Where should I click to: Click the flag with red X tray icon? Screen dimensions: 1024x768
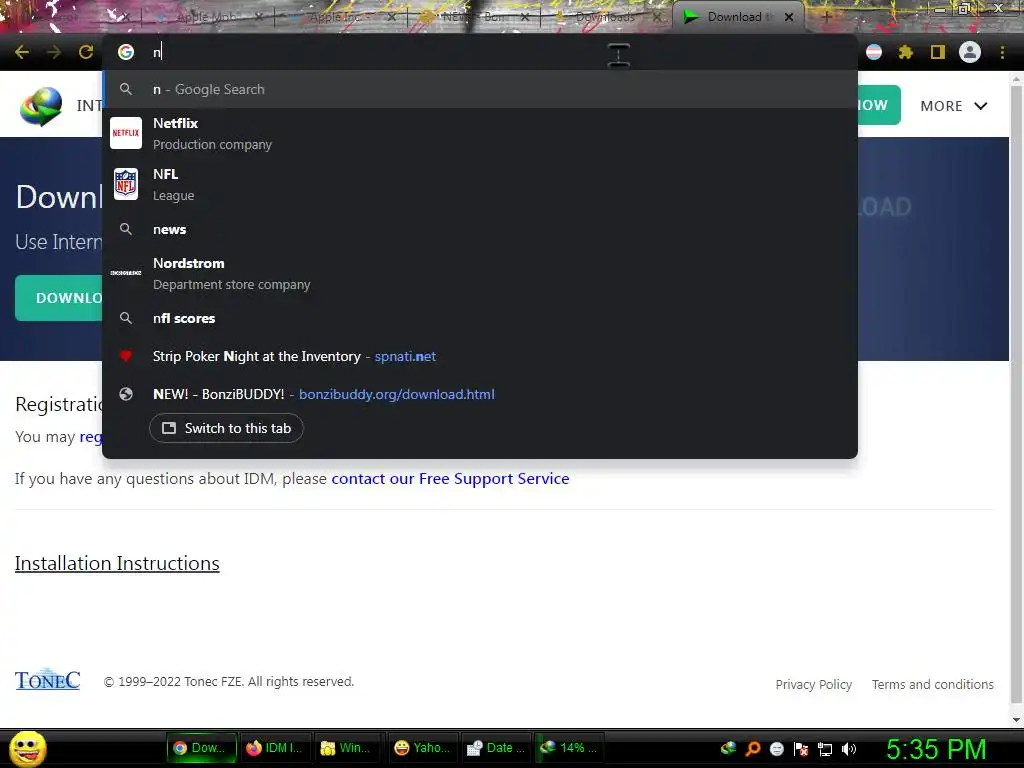click(x=801, y=748)
